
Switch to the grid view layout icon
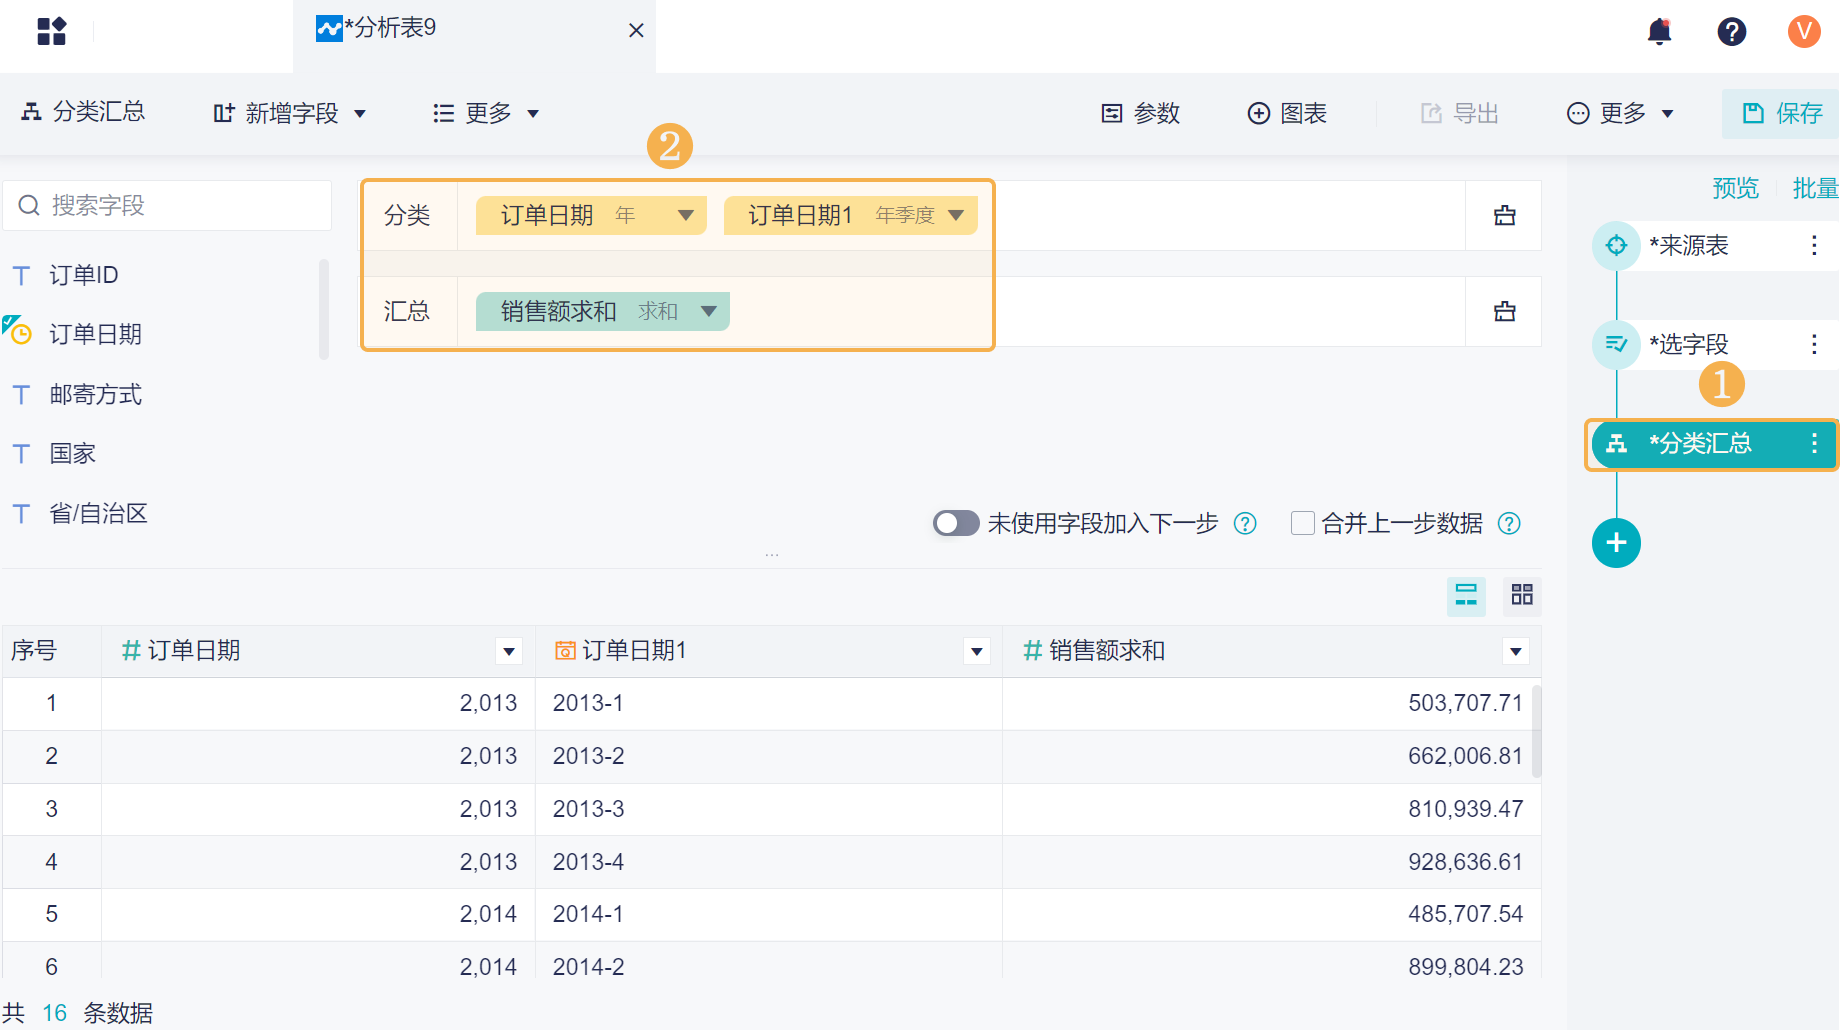1522,596
